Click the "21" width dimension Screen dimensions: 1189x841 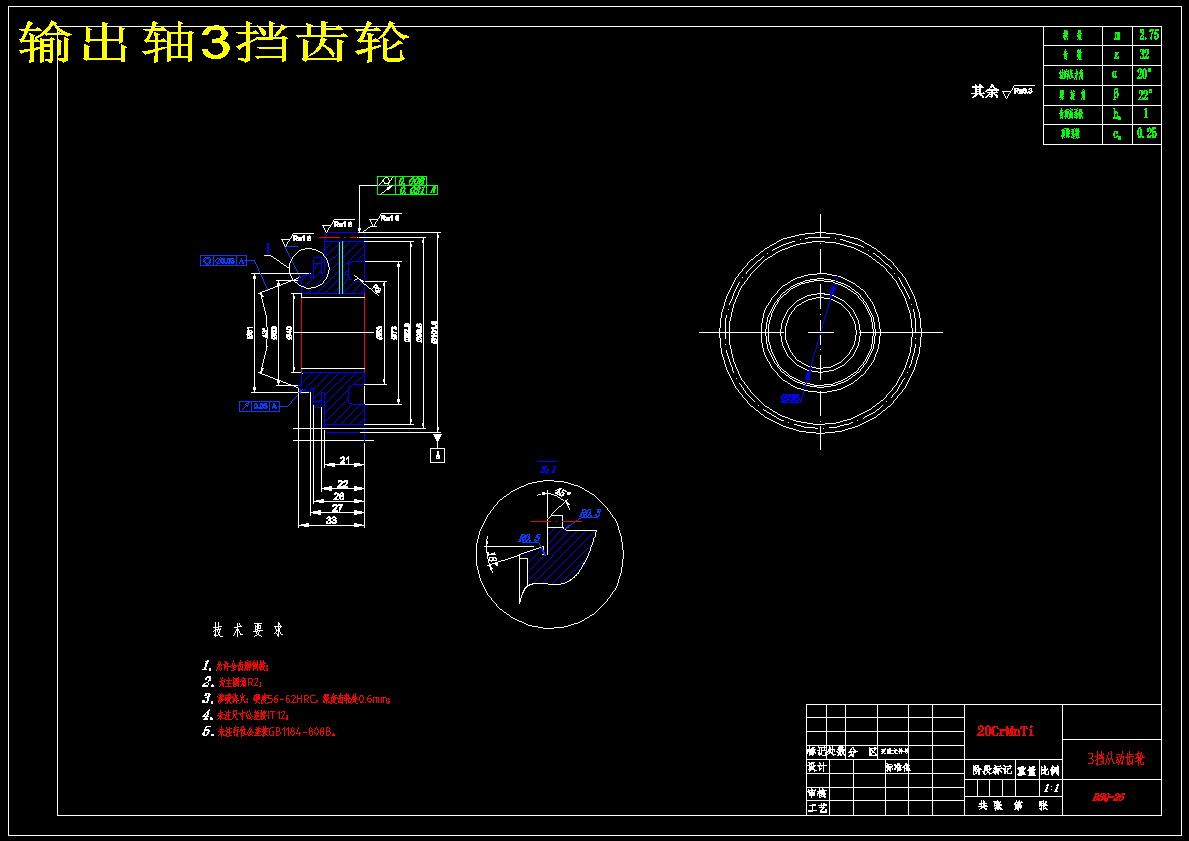click(x=344, y=460)
